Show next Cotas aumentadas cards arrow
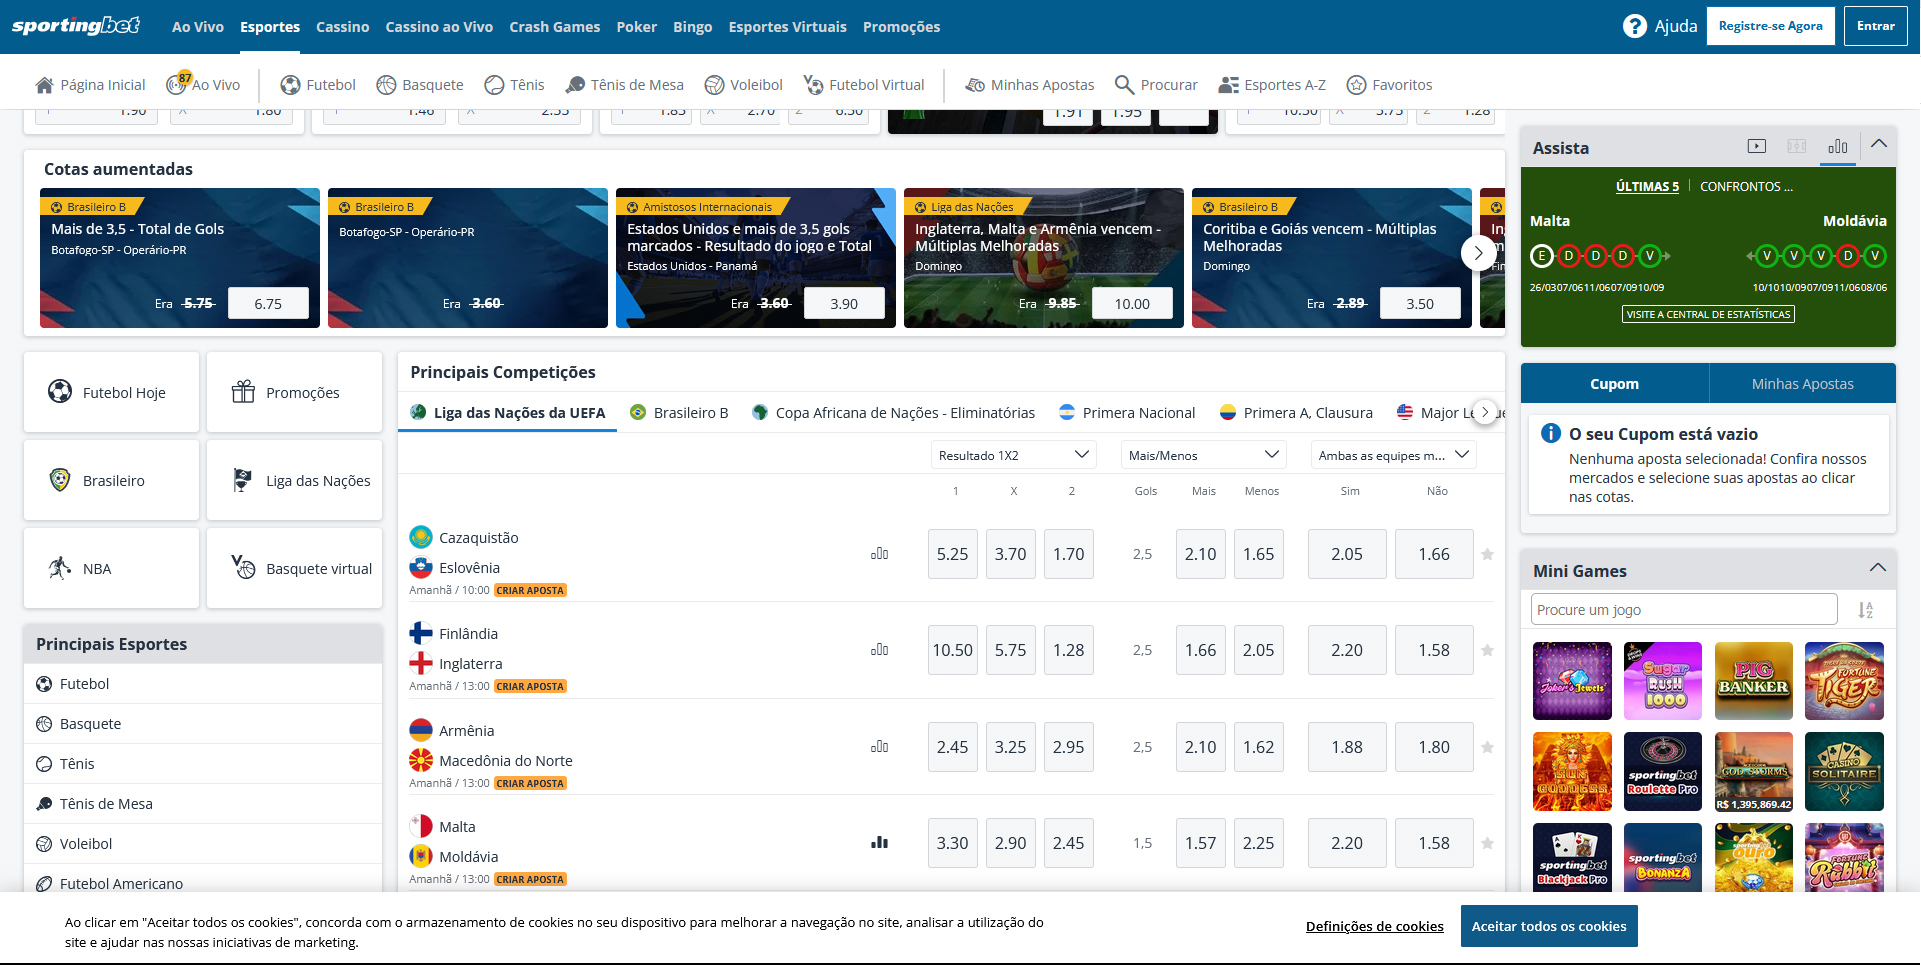Viewport: 1921px width, 965px height. [1478, 253]
